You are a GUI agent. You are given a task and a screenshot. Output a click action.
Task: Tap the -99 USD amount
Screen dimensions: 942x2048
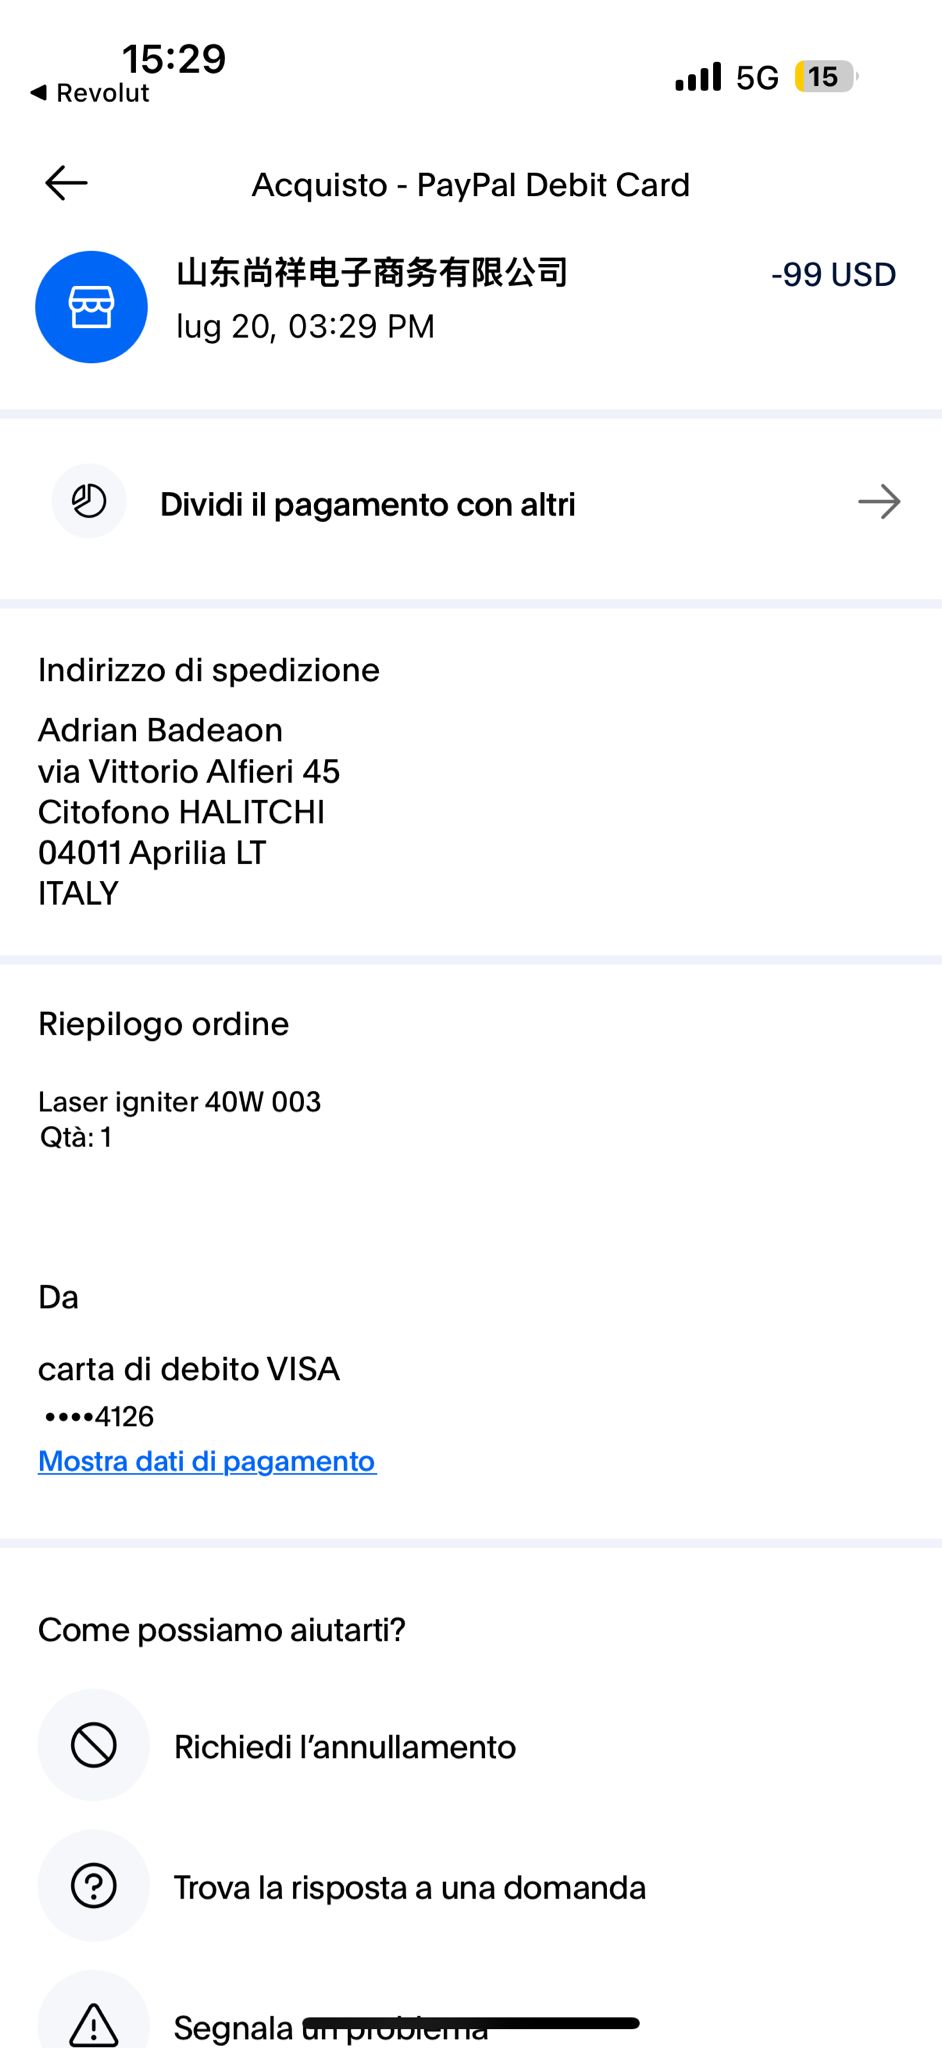[x=833, y=274]
